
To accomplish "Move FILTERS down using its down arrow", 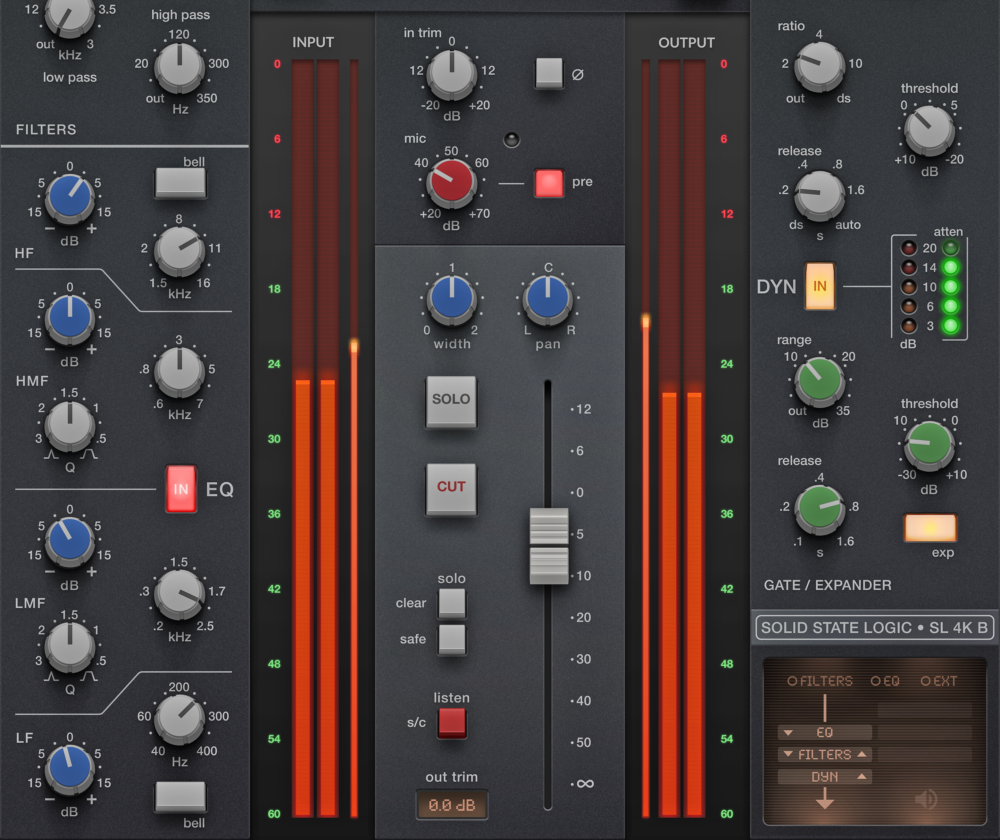I will pos(788,755).
